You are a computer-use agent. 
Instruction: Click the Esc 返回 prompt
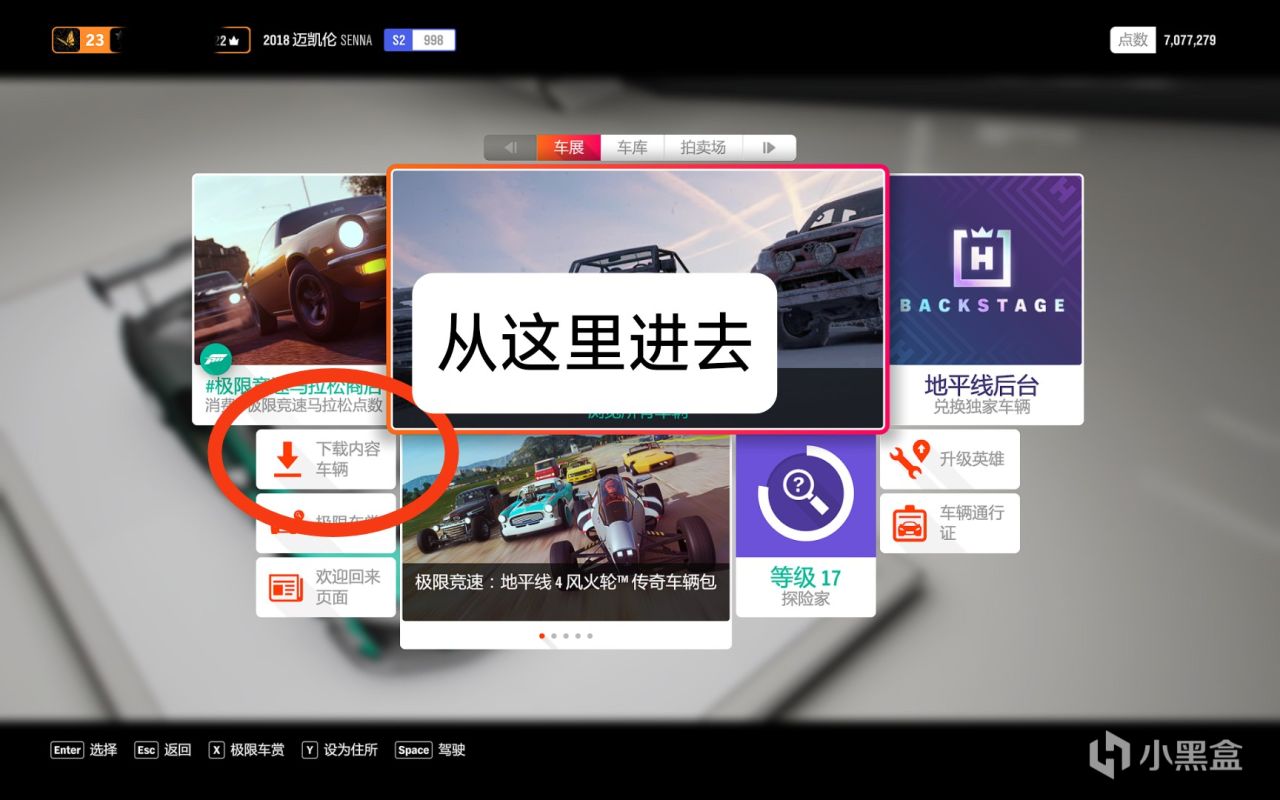point(162,749)
